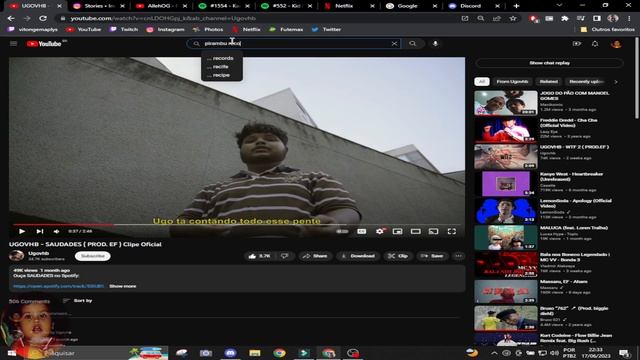The width and height of the screenshot is (640, 360).
Task: Open the Freddie Dredd Cha Cha thumbnail
Action: 506,130
